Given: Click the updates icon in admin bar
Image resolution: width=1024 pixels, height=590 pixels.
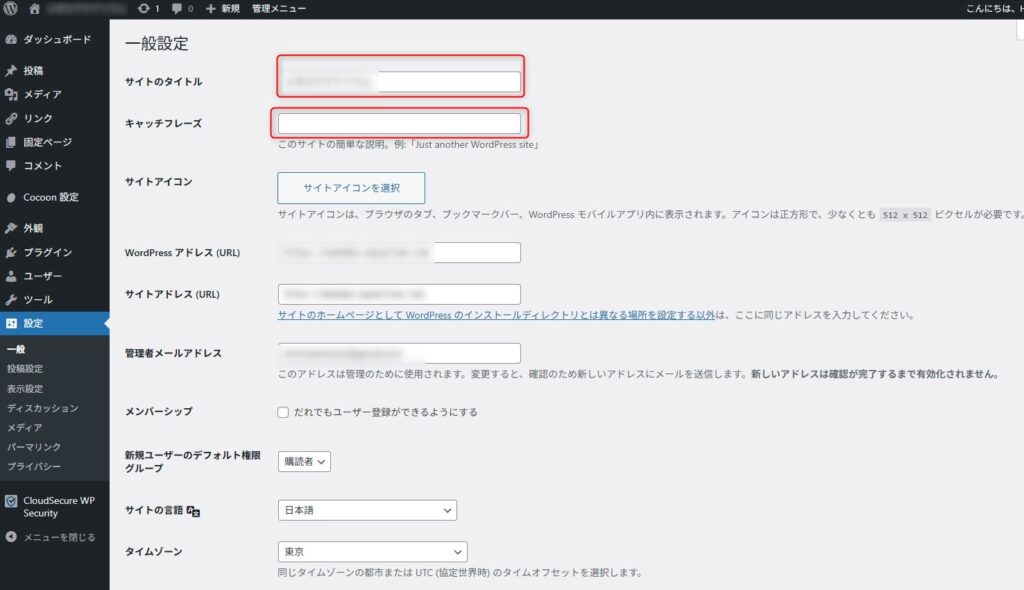Looking at the screenshot, I should point(144,9).
